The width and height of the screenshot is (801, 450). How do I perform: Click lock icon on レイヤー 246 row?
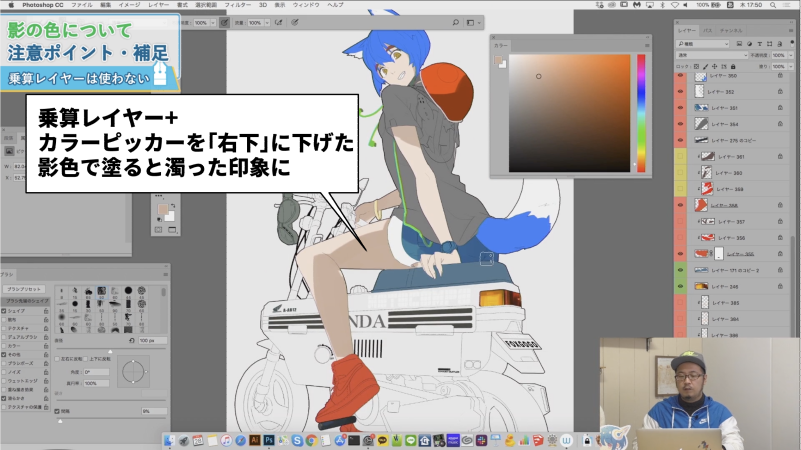(780, 287)
